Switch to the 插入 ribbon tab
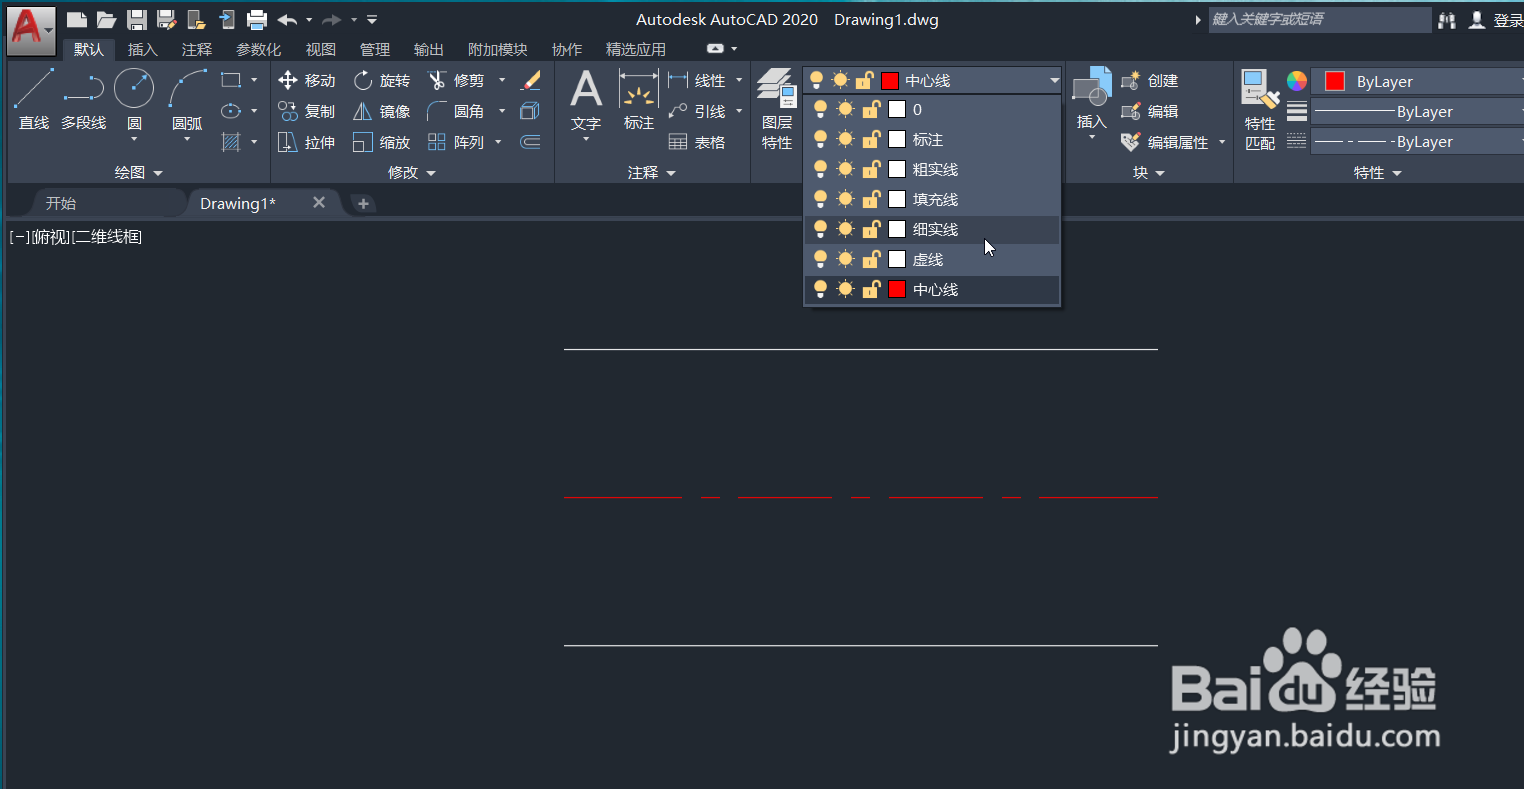1524x789 pixels. (x=143, y=49)
